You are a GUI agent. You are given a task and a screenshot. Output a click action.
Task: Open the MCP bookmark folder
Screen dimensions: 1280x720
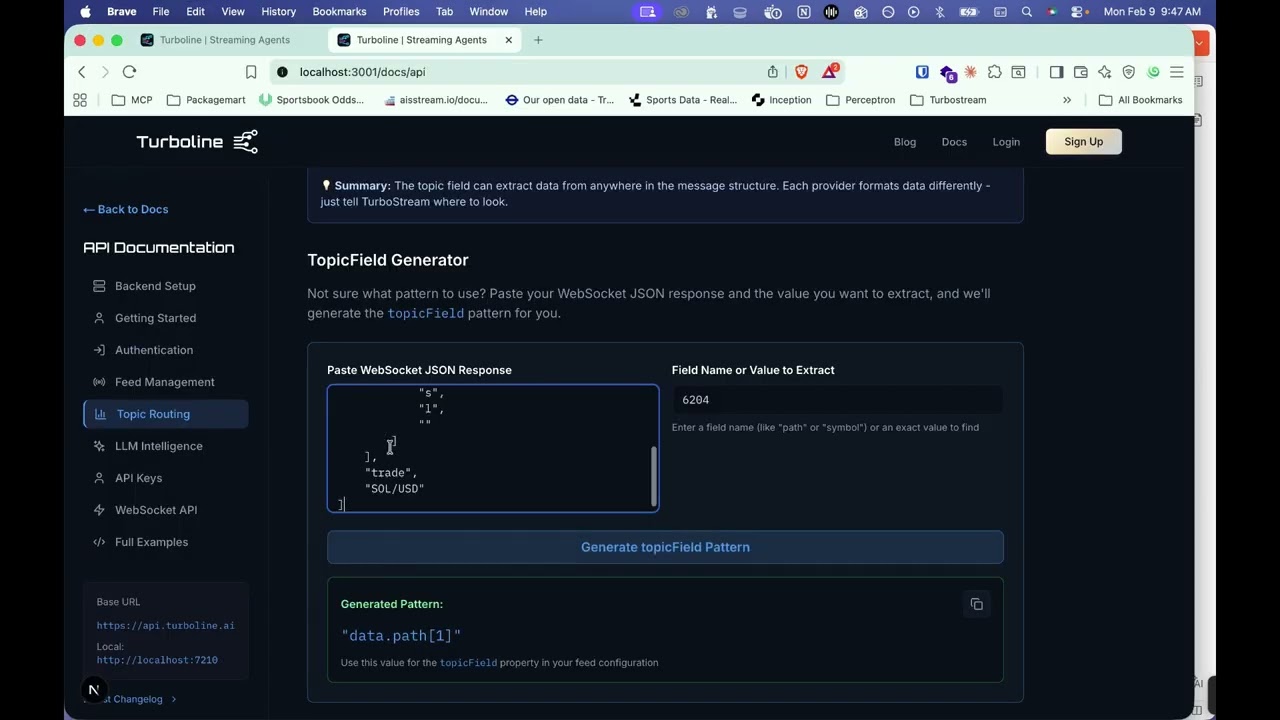click(x=132, y=100)
